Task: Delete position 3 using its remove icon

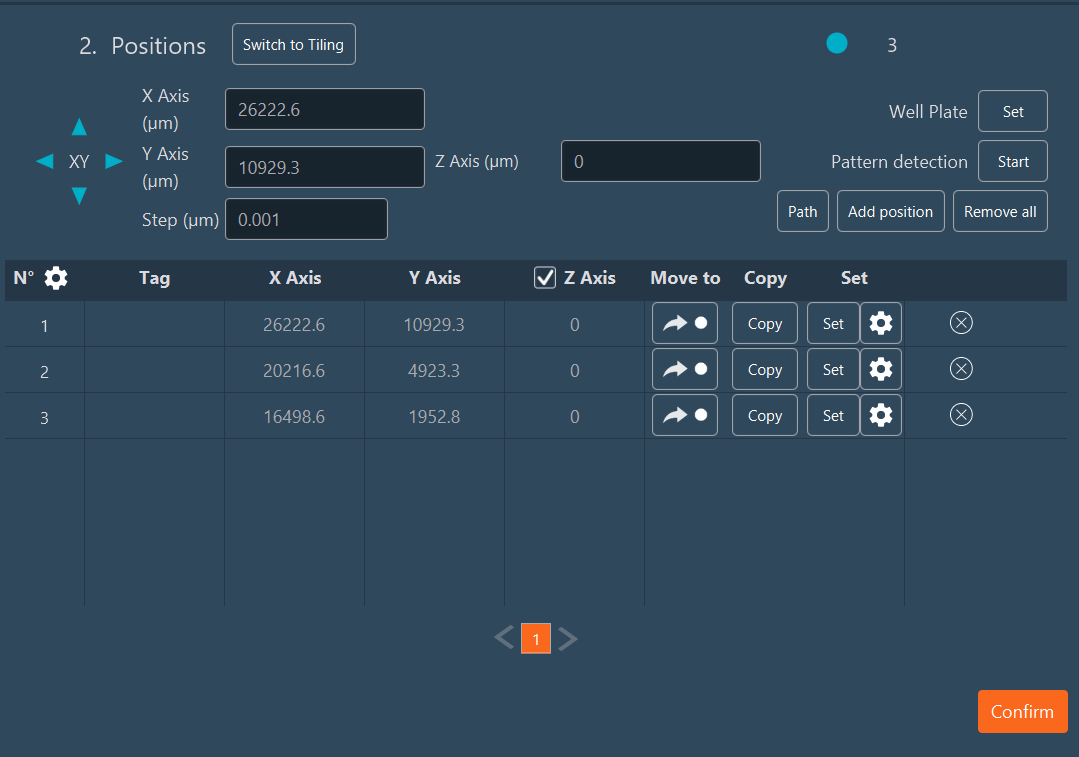Action: pyautogui.click(x=961, y=415)
